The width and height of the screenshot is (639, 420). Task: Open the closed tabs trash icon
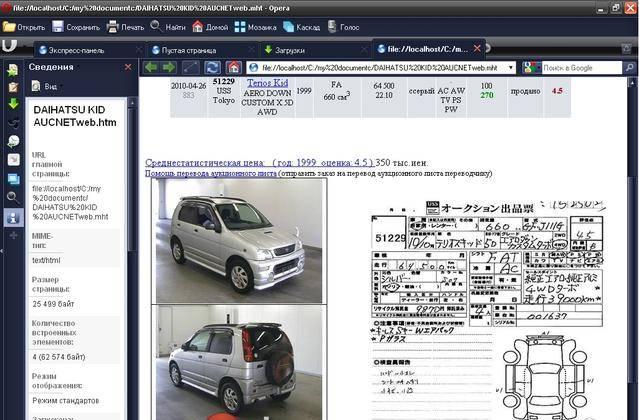tap(627, 49)
